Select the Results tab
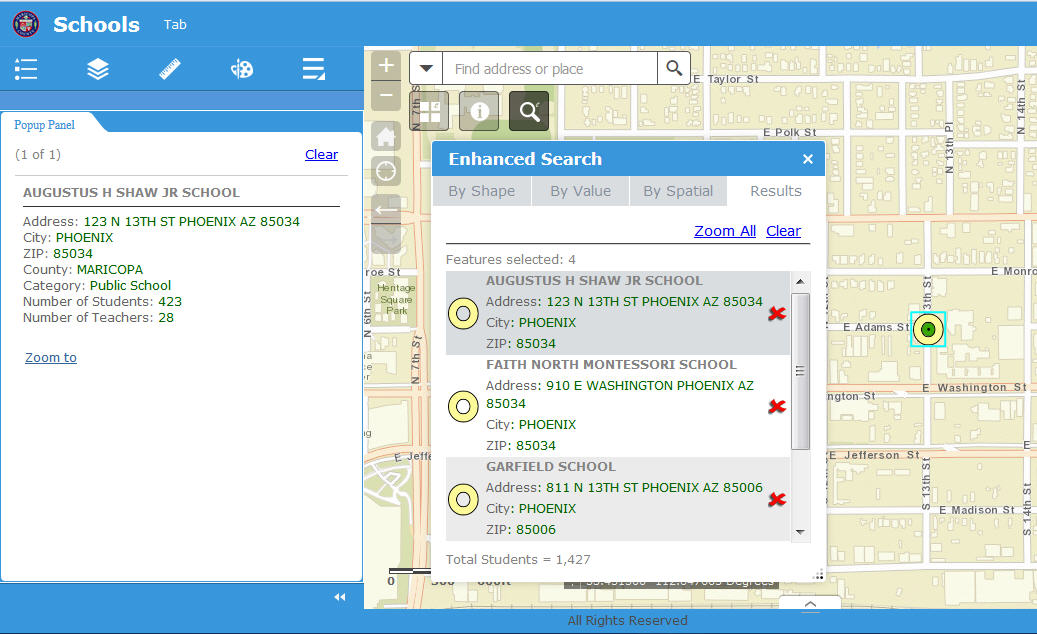This screenshot has height=634, width=1037. pos(776,191)
